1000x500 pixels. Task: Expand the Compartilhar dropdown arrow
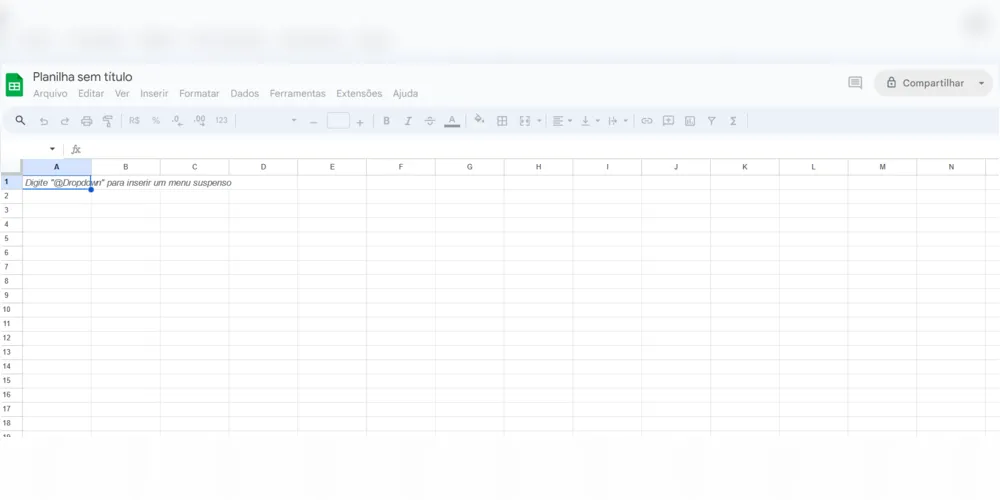[x=982, y=83]
